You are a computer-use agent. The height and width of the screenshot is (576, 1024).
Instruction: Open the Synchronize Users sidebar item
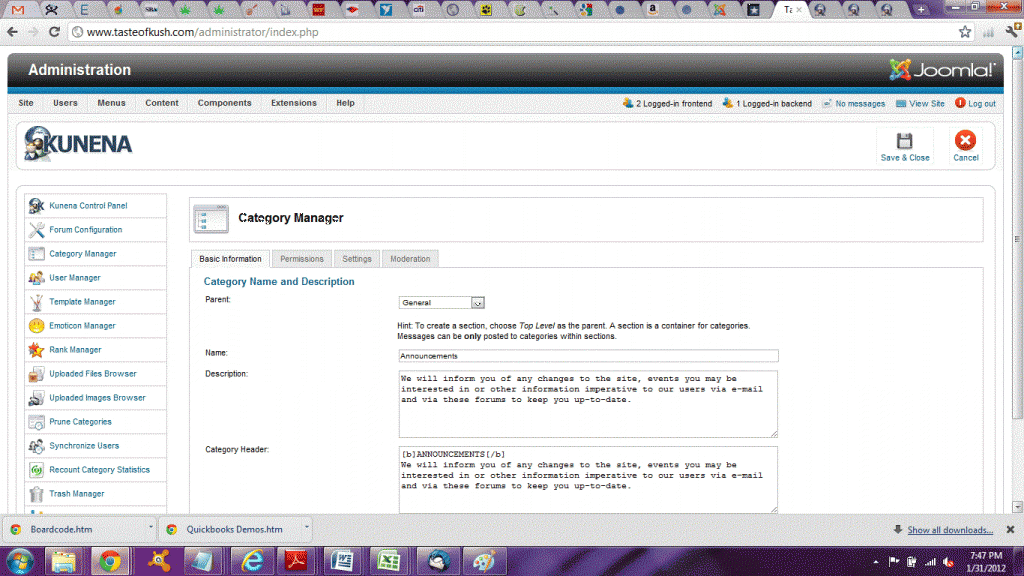84,446
